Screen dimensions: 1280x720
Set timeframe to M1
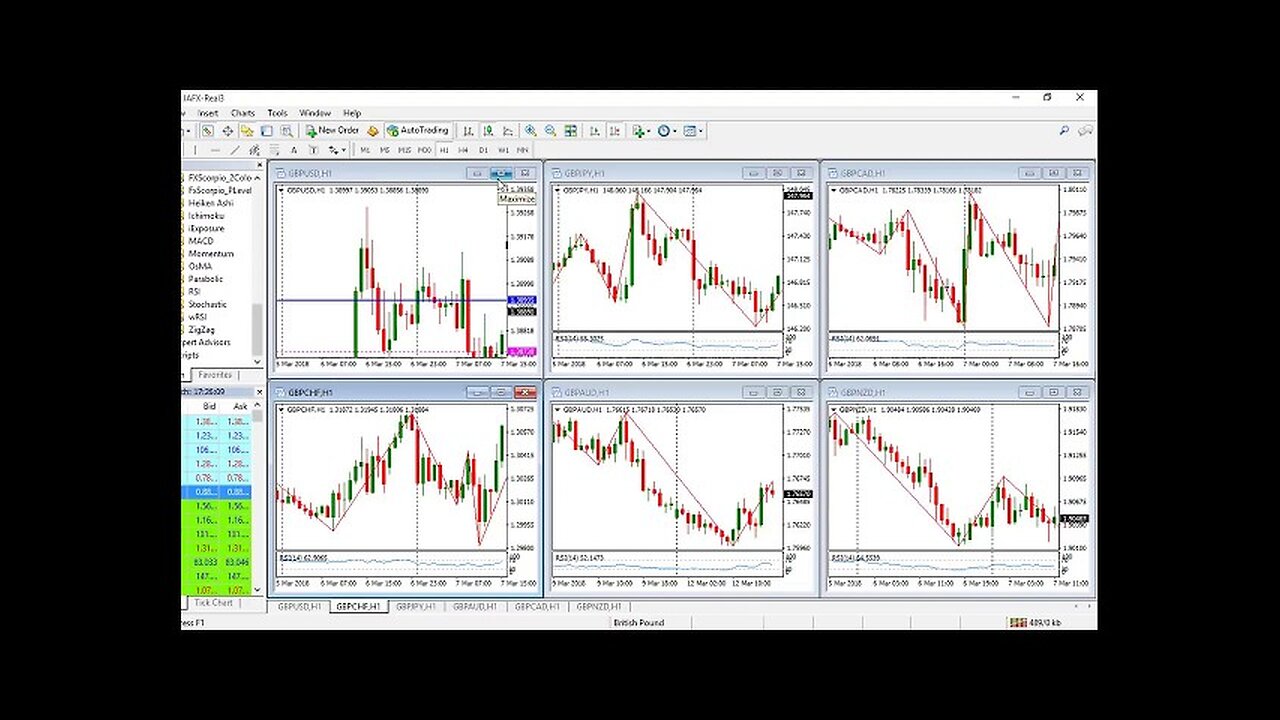365,150
